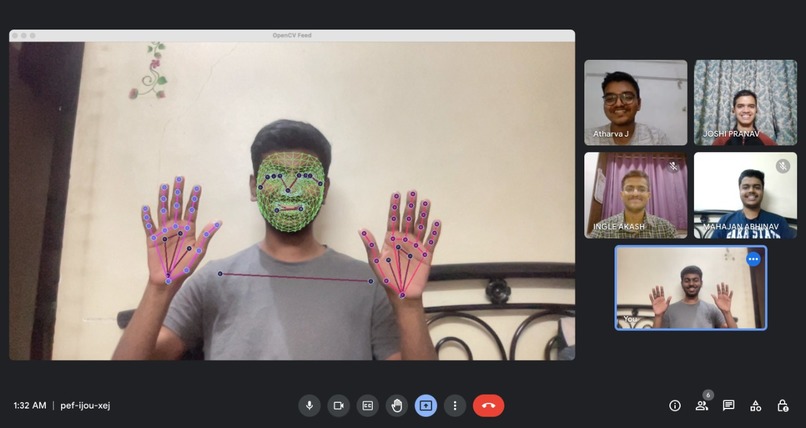Open more options three-dot menu

455,405
